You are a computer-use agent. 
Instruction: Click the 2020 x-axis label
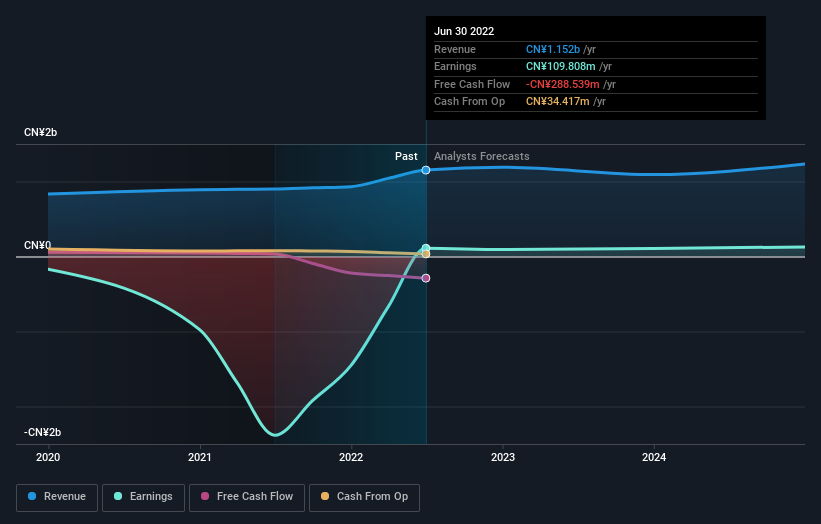48,458
